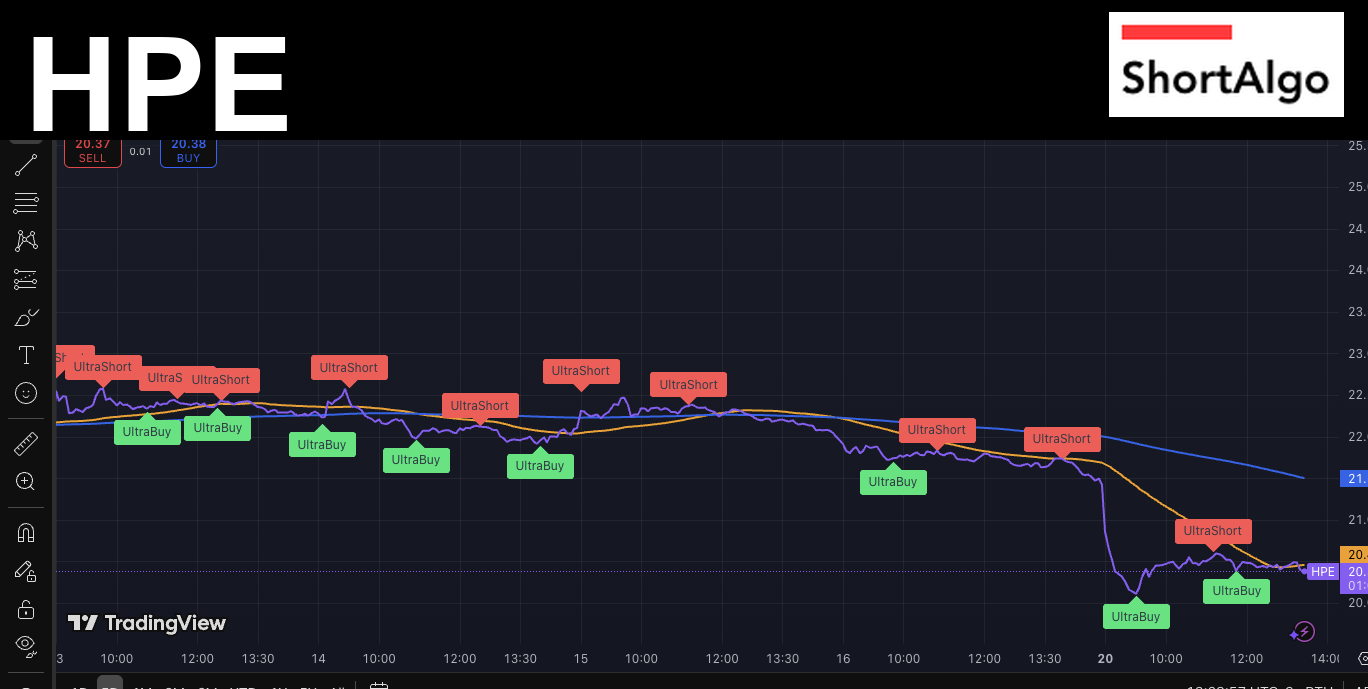Click the 16 date label on time axis
The width and height of the screenshot is (1368, 689).
(843, 659)
